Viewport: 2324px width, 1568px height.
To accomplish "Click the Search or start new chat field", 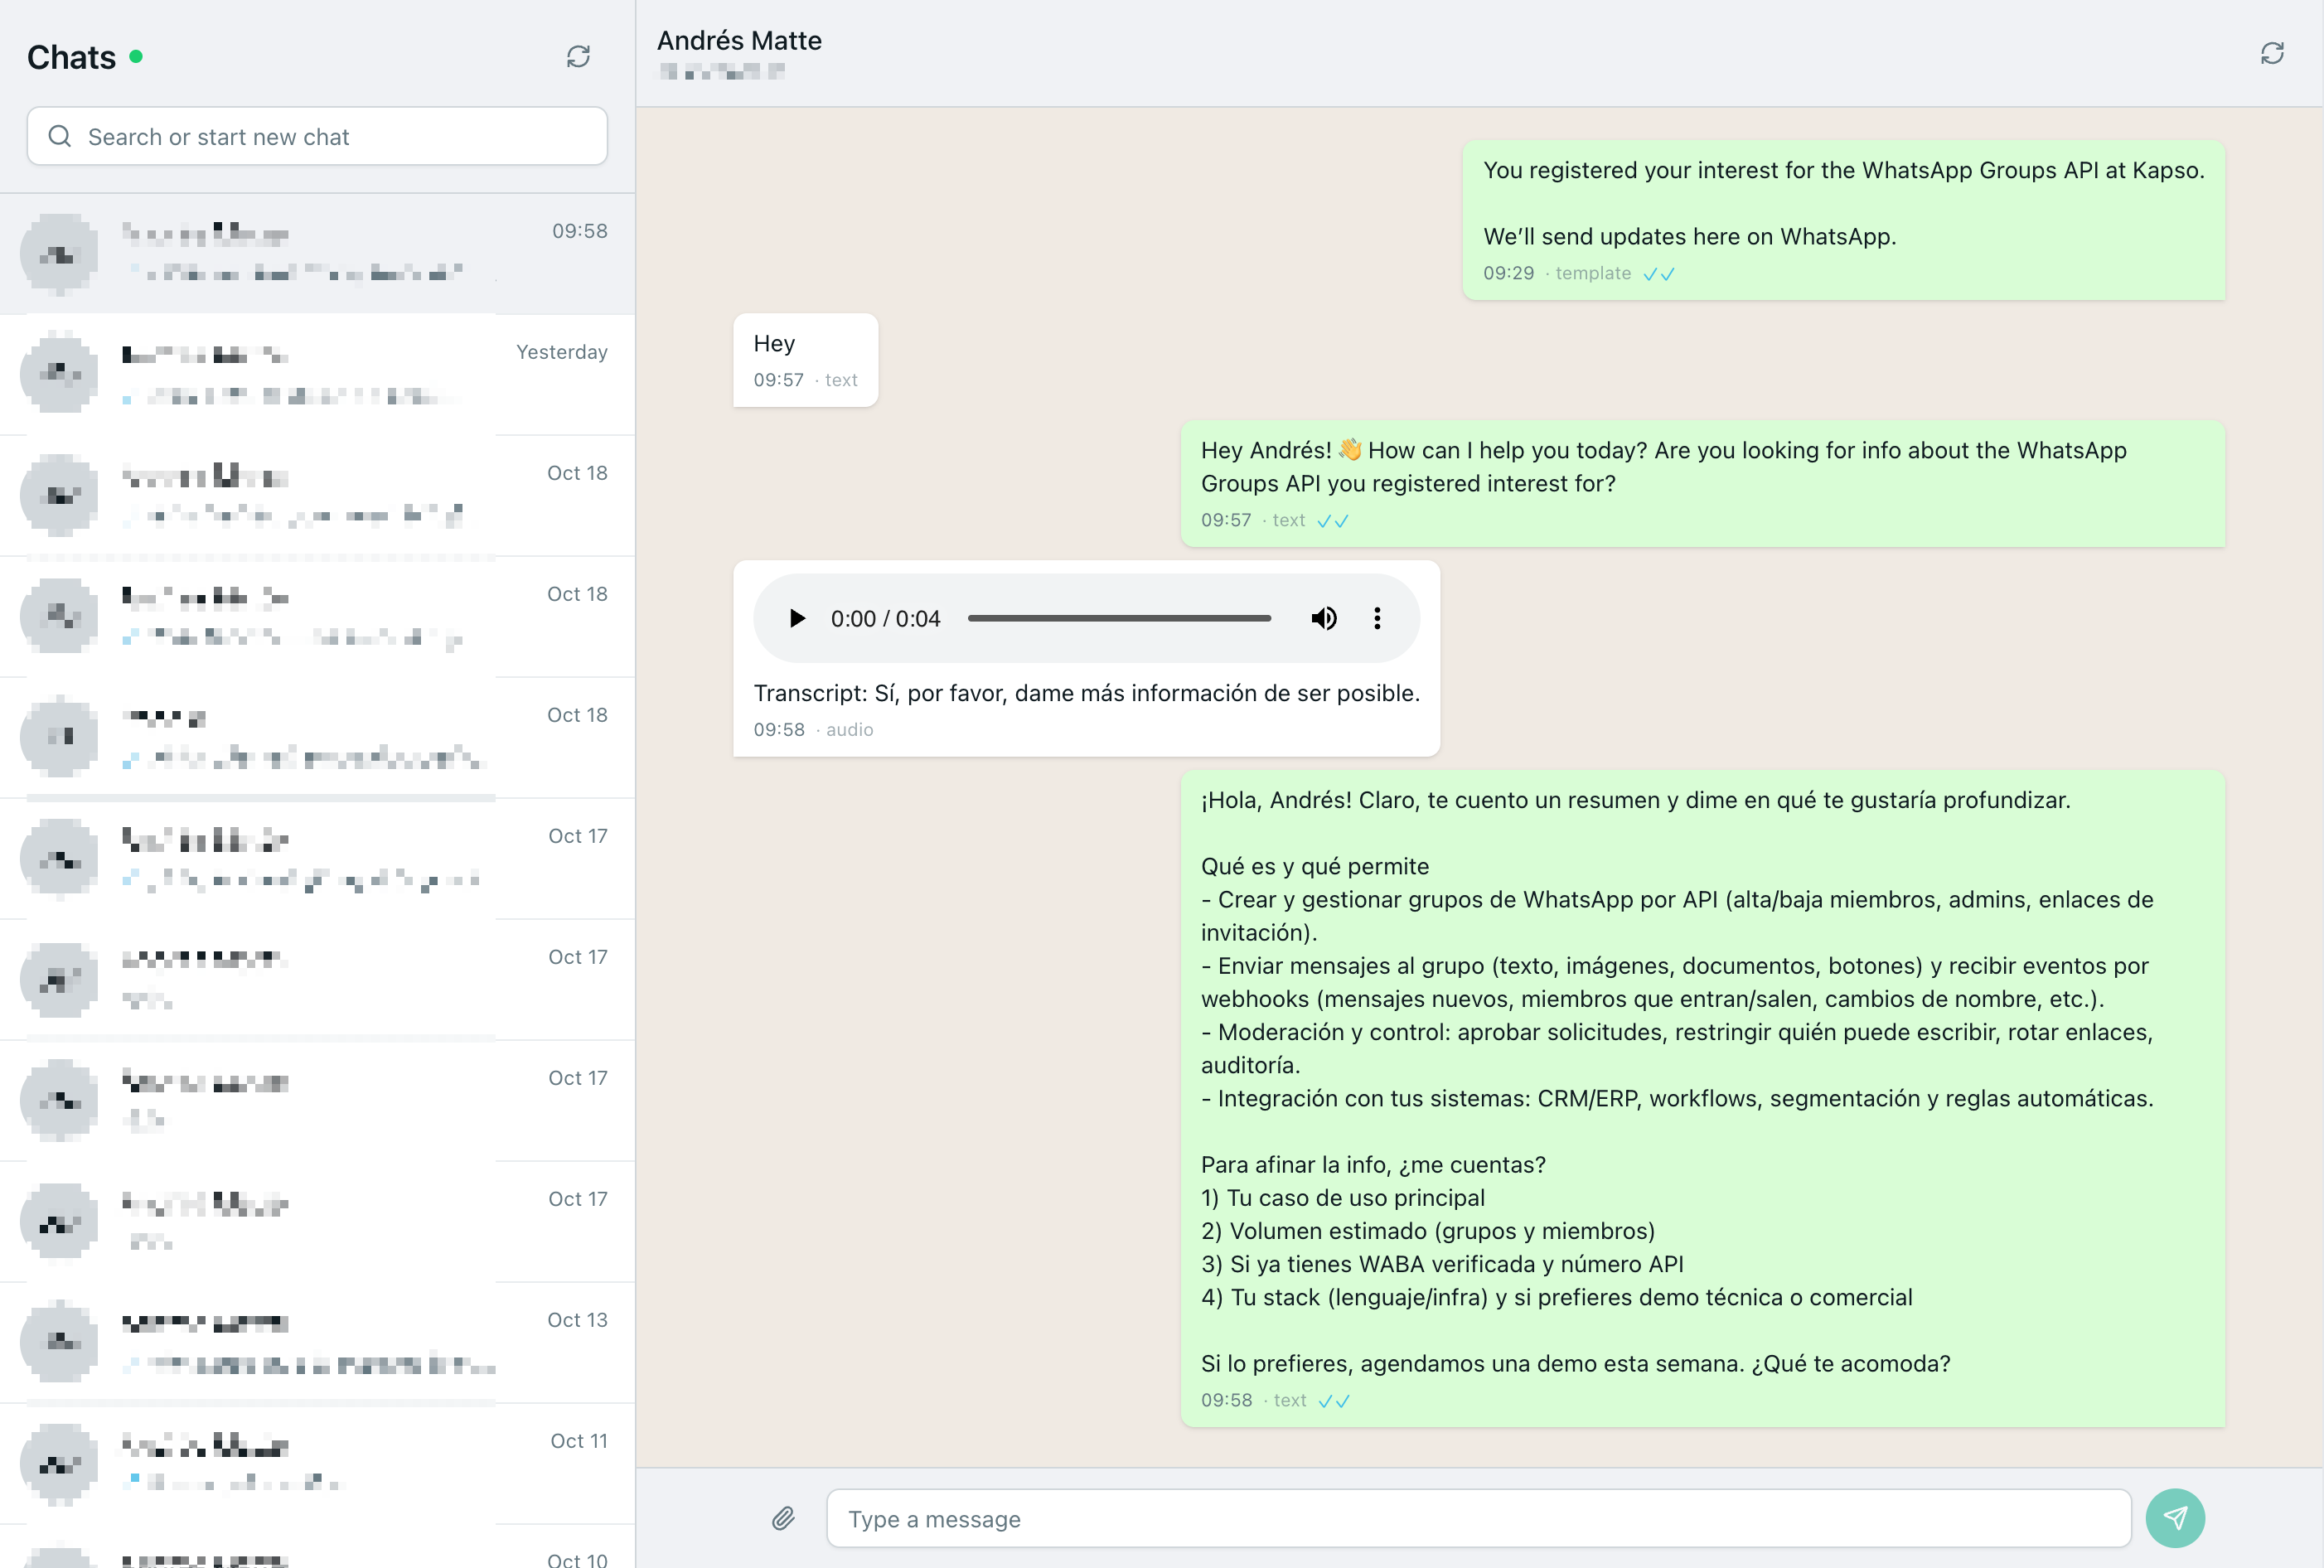I will (316, 136).
